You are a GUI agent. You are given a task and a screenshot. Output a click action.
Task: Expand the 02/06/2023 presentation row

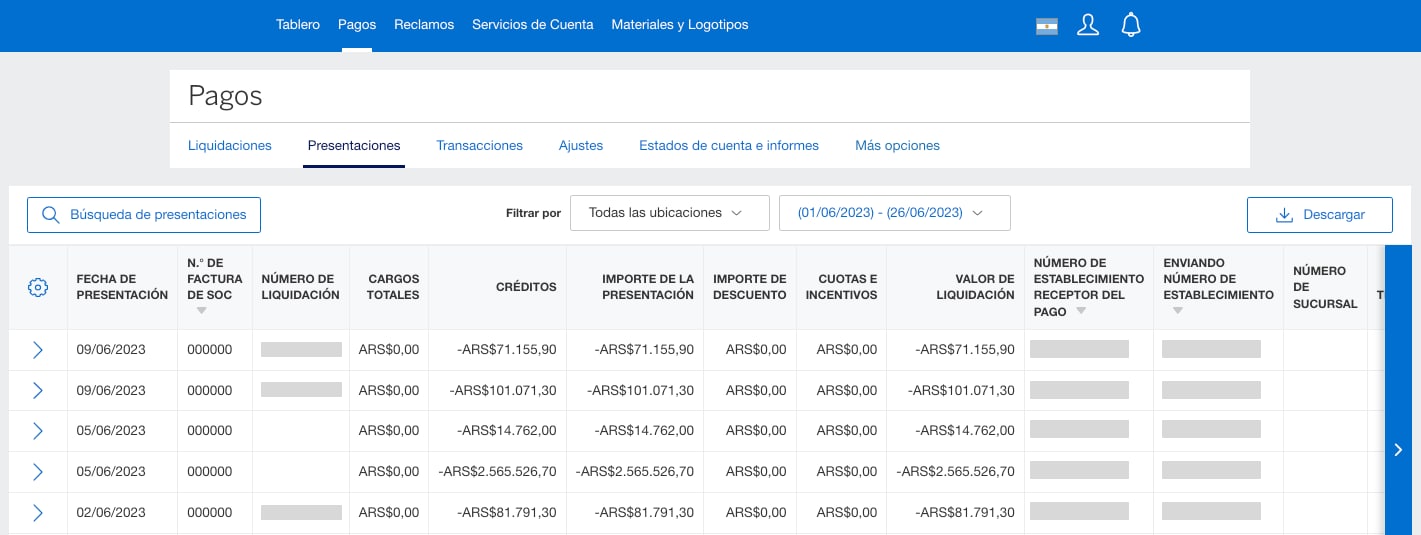(38, 513)
